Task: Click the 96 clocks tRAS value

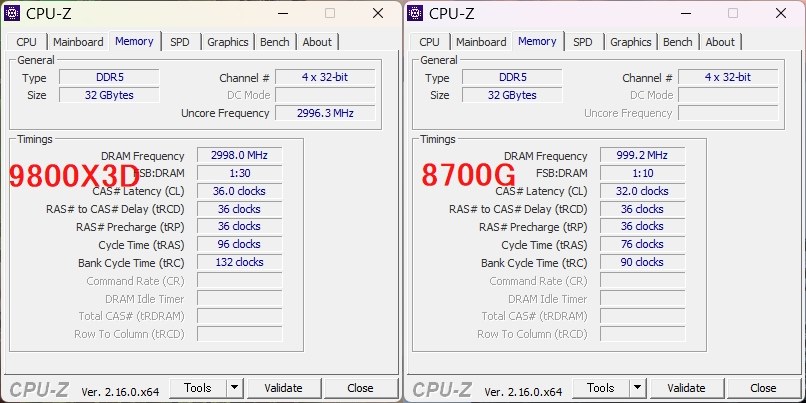Action: pyautogui.click(x=240, y=244)
